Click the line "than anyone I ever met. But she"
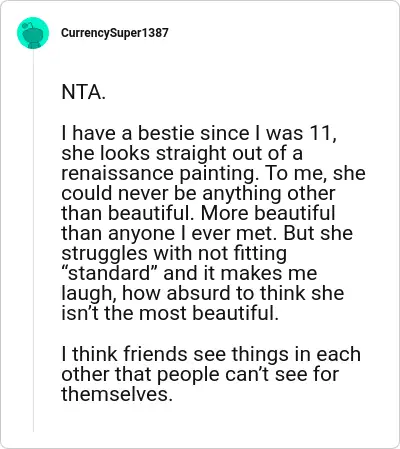 [x=207, y=233]
